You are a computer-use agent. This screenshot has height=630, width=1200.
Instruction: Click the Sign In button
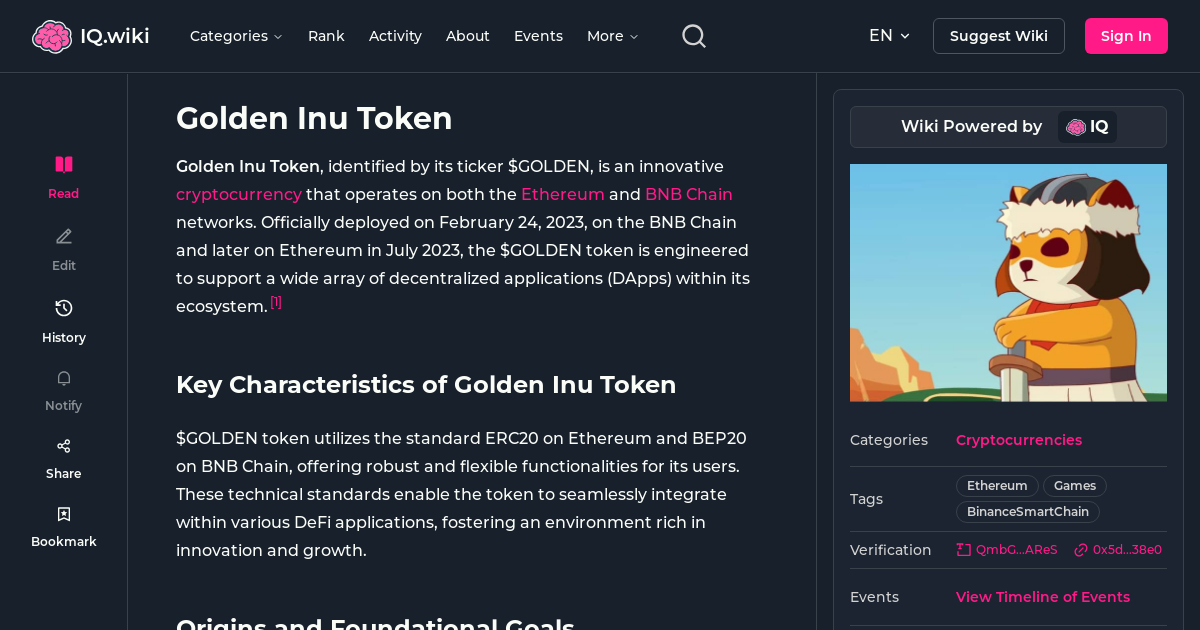point(1126,35)
